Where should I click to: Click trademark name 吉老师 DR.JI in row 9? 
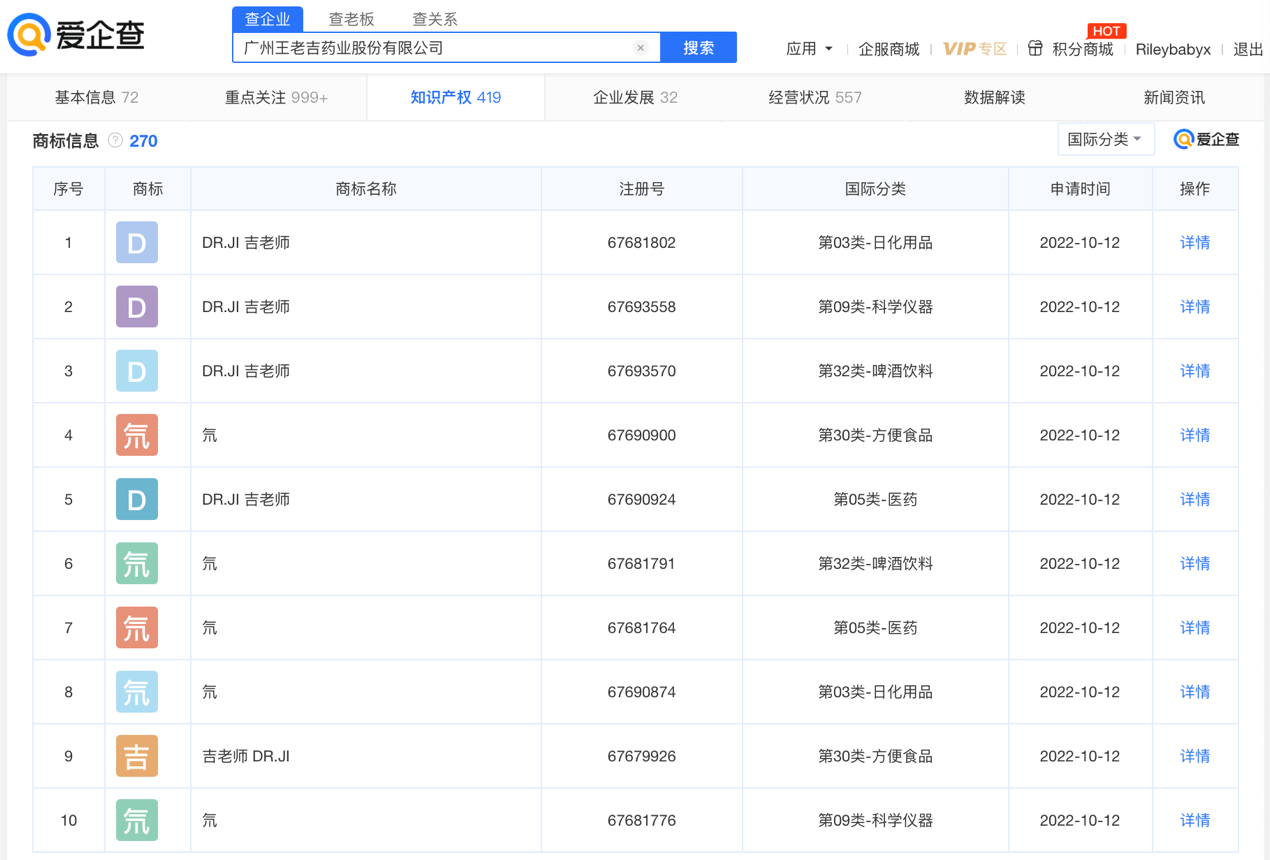[x=246, y=756]
